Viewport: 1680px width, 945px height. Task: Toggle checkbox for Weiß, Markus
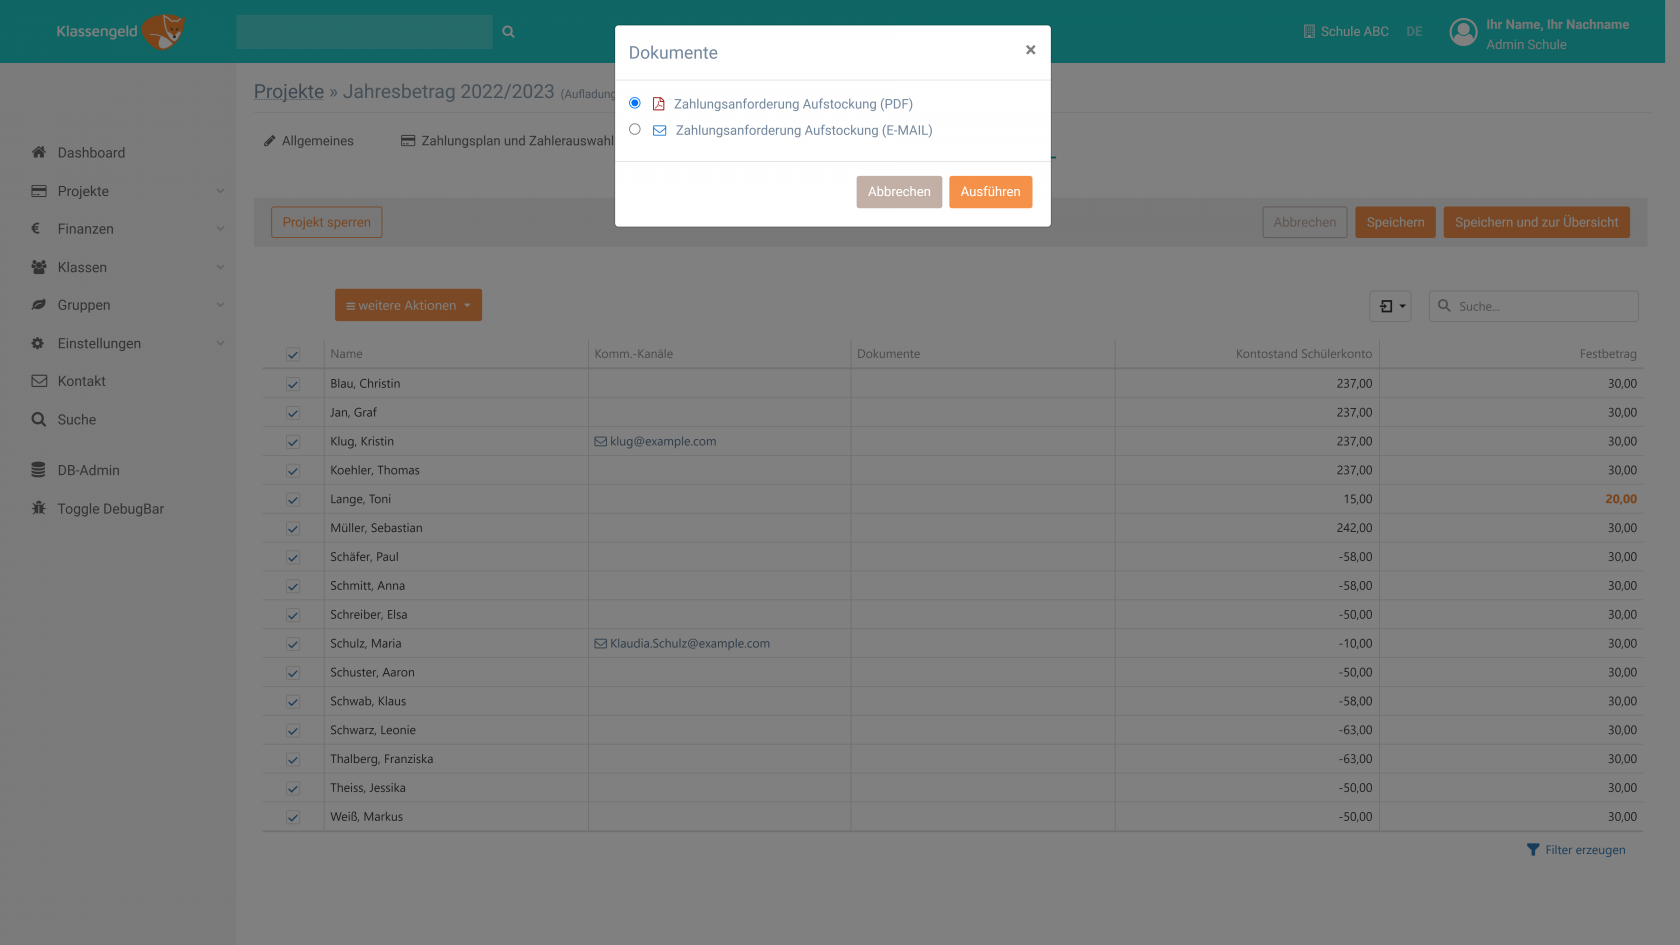pos(293,817)
